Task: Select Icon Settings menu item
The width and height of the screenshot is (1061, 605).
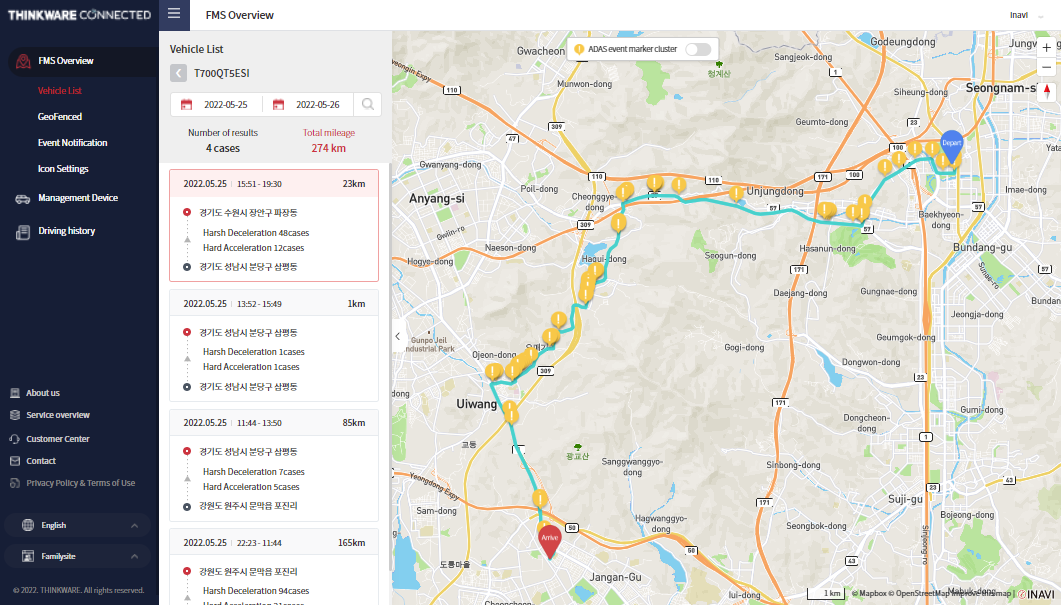Action: 63,169
